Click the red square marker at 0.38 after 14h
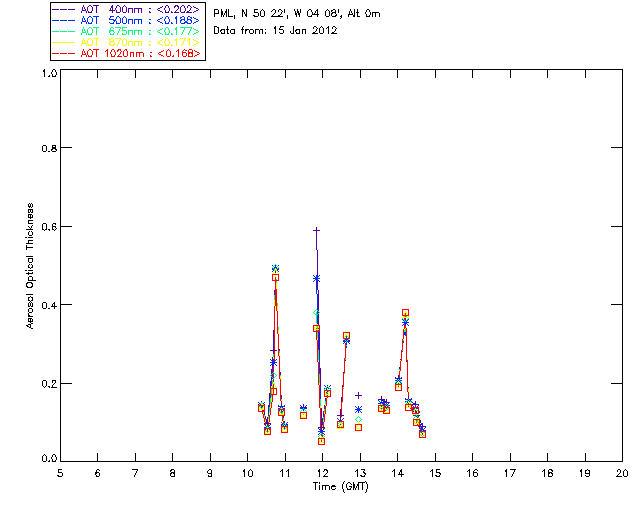 click(x=405, y=313)
